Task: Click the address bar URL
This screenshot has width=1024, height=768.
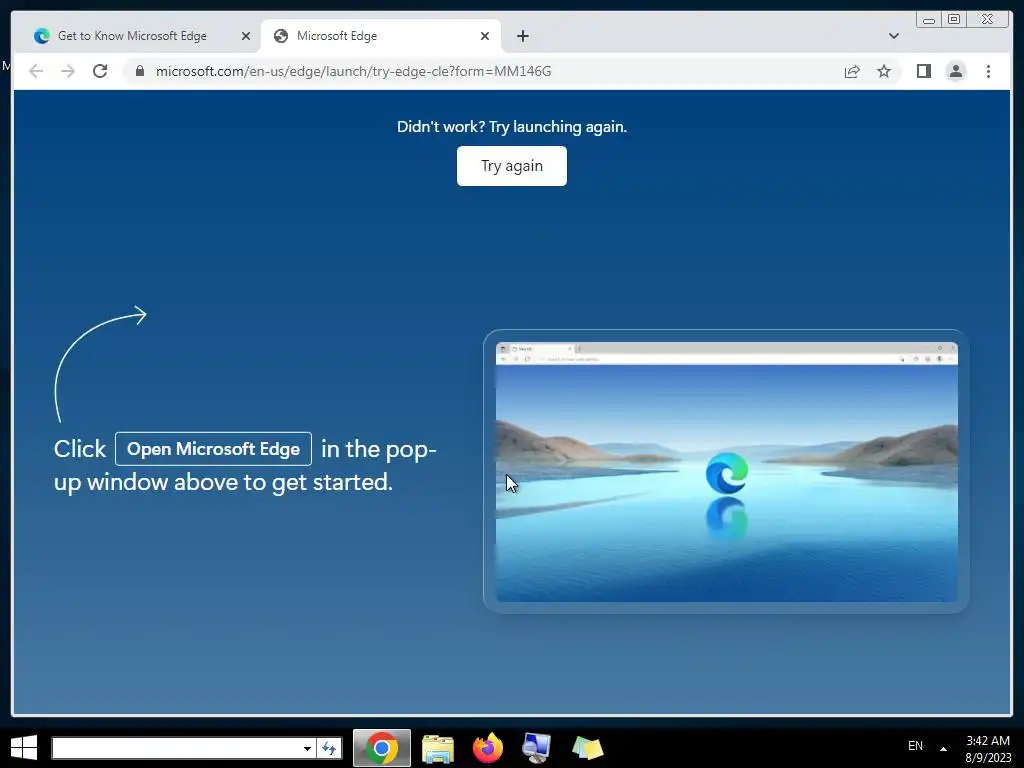Action: [353, 71]
